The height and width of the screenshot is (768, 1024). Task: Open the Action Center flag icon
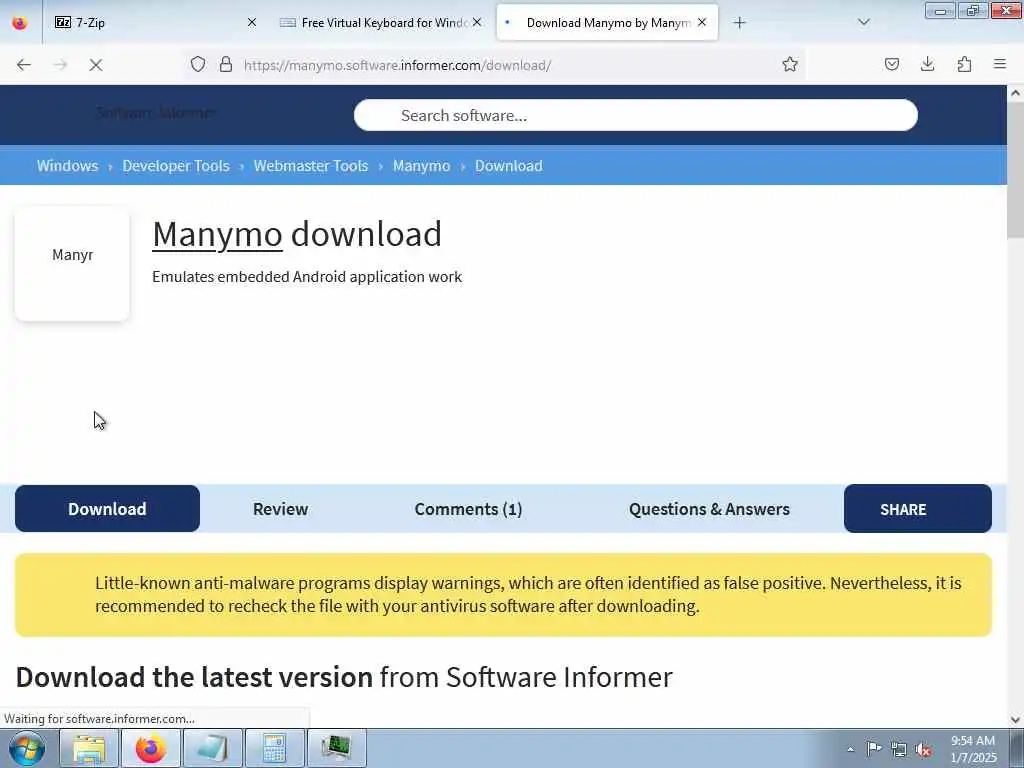pos(874,748)
